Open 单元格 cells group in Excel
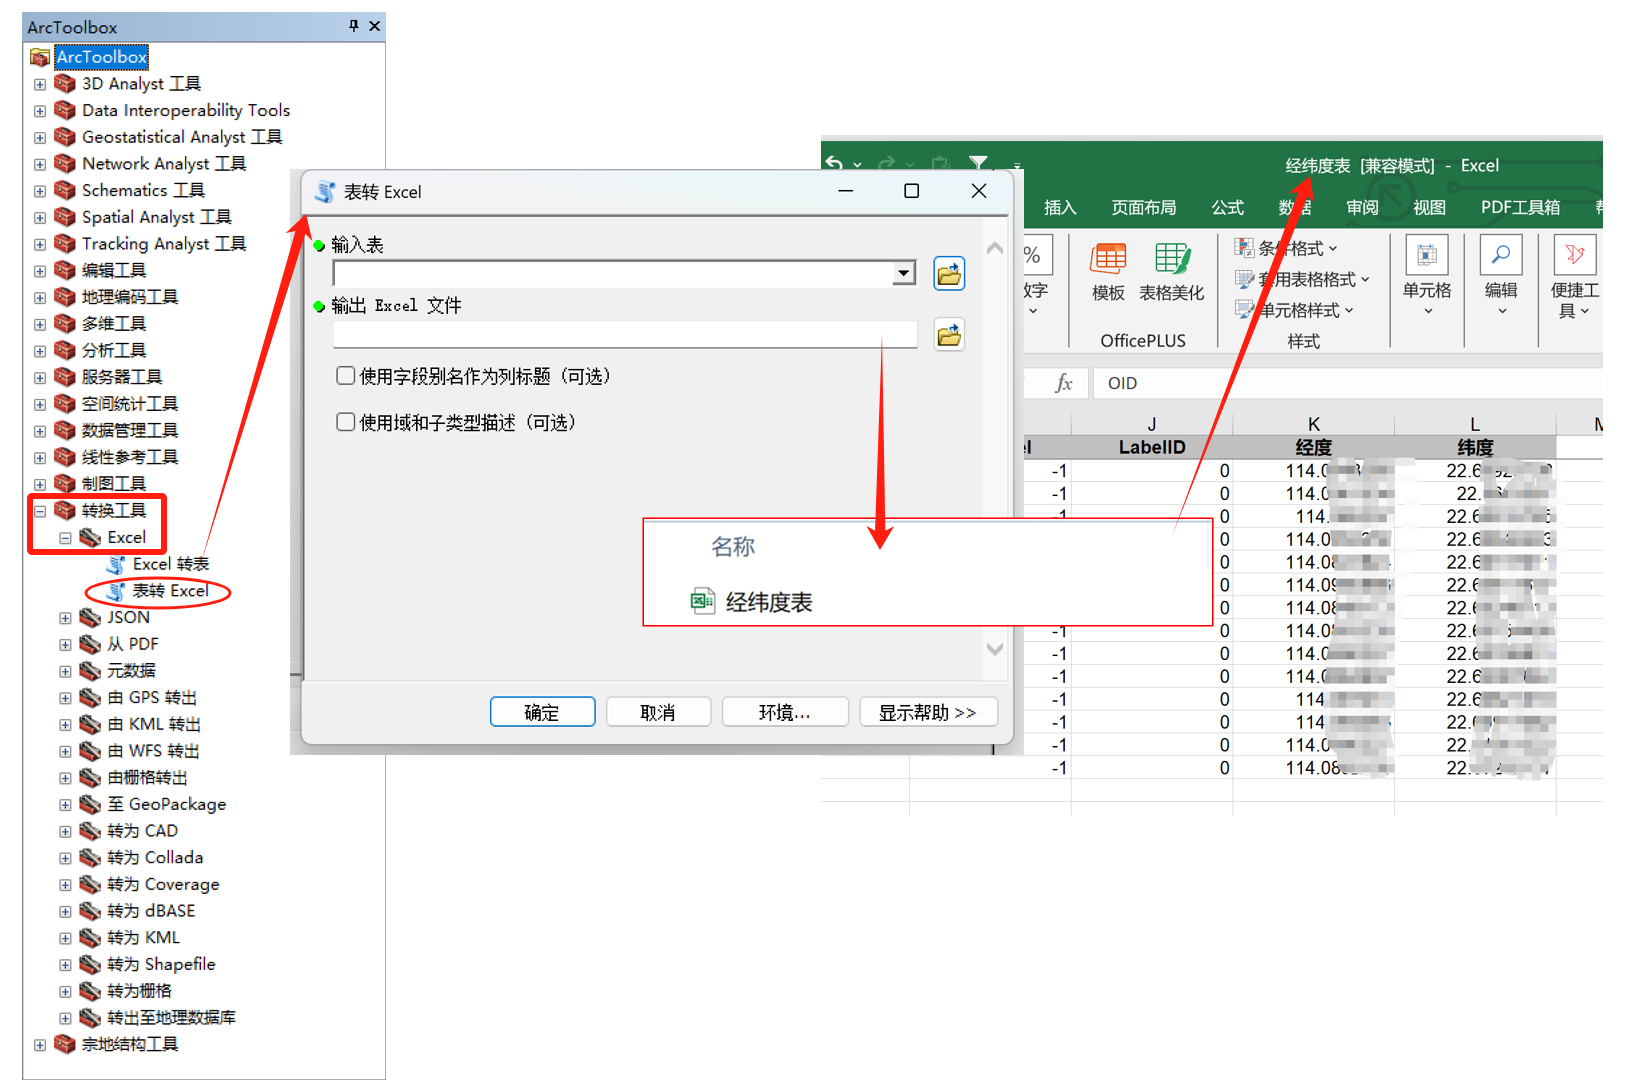This screenshot has width=1633, height=1087. click(1427, 276)
